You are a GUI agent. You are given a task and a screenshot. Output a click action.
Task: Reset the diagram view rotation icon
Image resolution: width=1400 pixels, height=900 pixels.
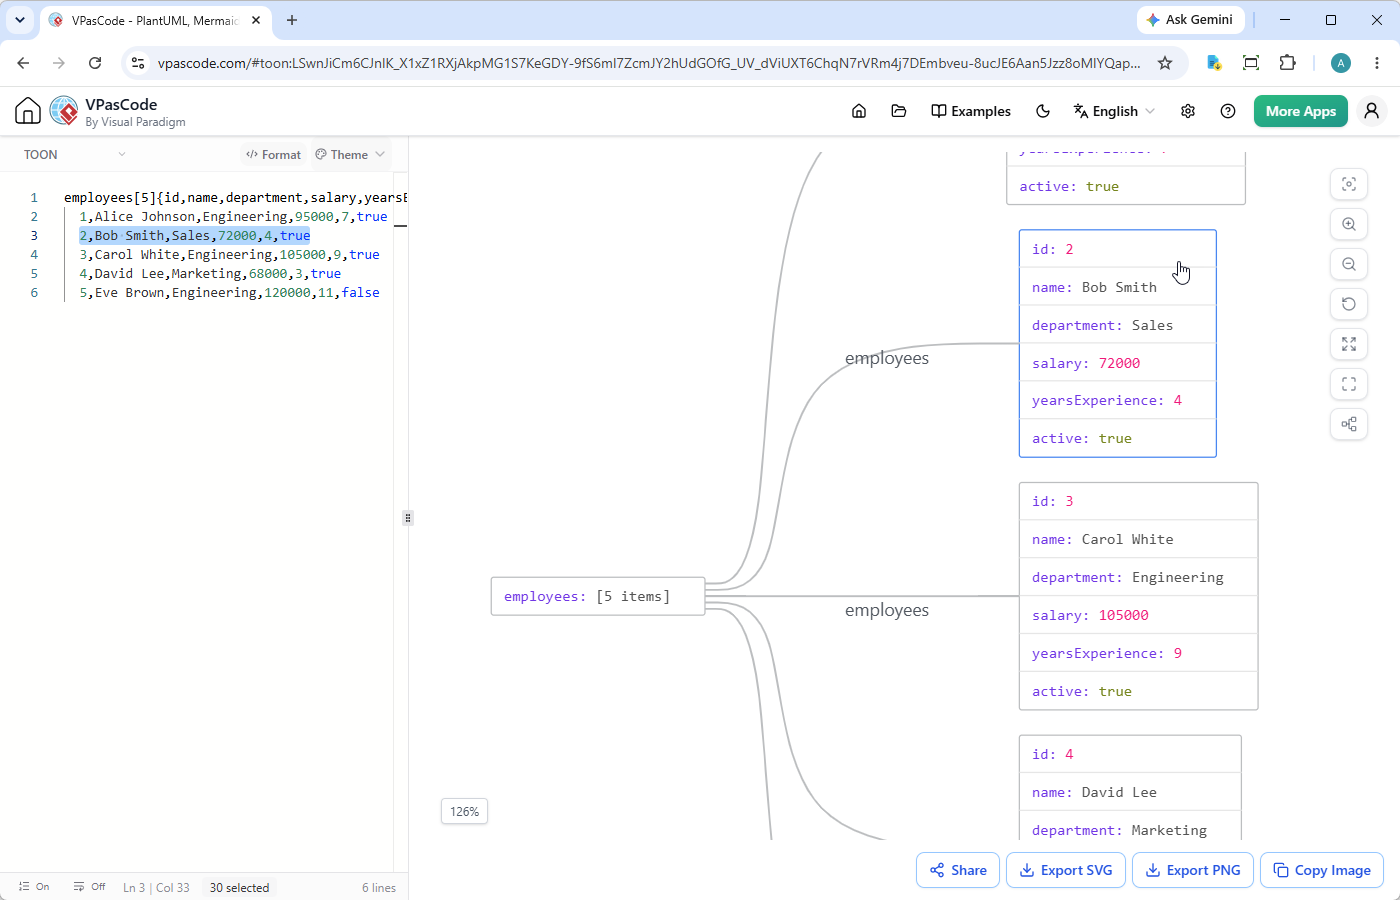(x=1349, y=304)
